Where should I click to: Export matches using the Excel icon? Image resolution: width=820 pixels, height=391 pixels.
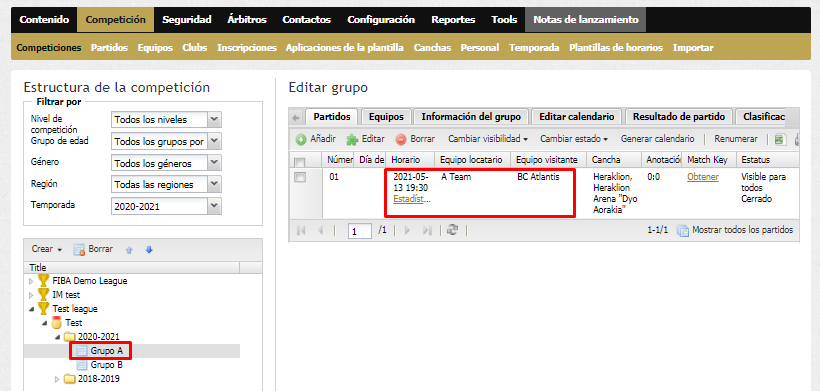[x=780, y=140]
